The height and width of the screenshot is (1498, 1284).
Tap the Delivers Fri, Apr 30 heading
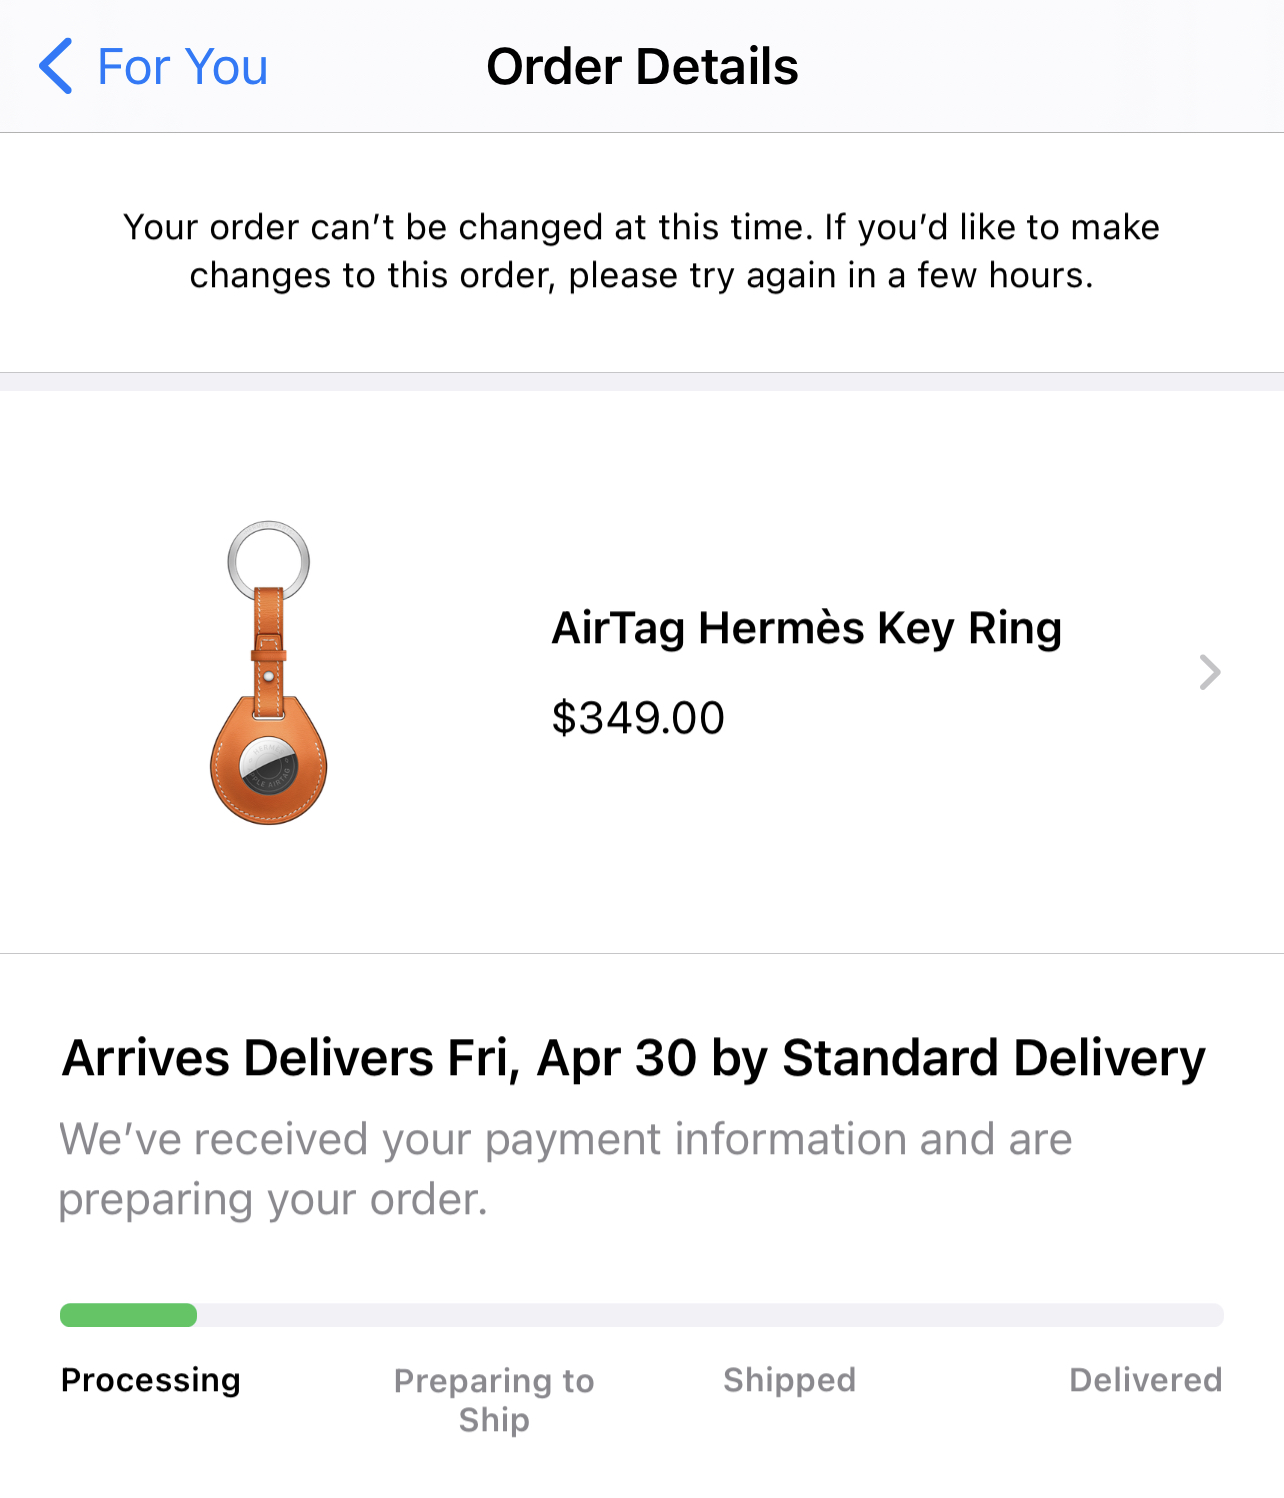(x=633, y=1058)
